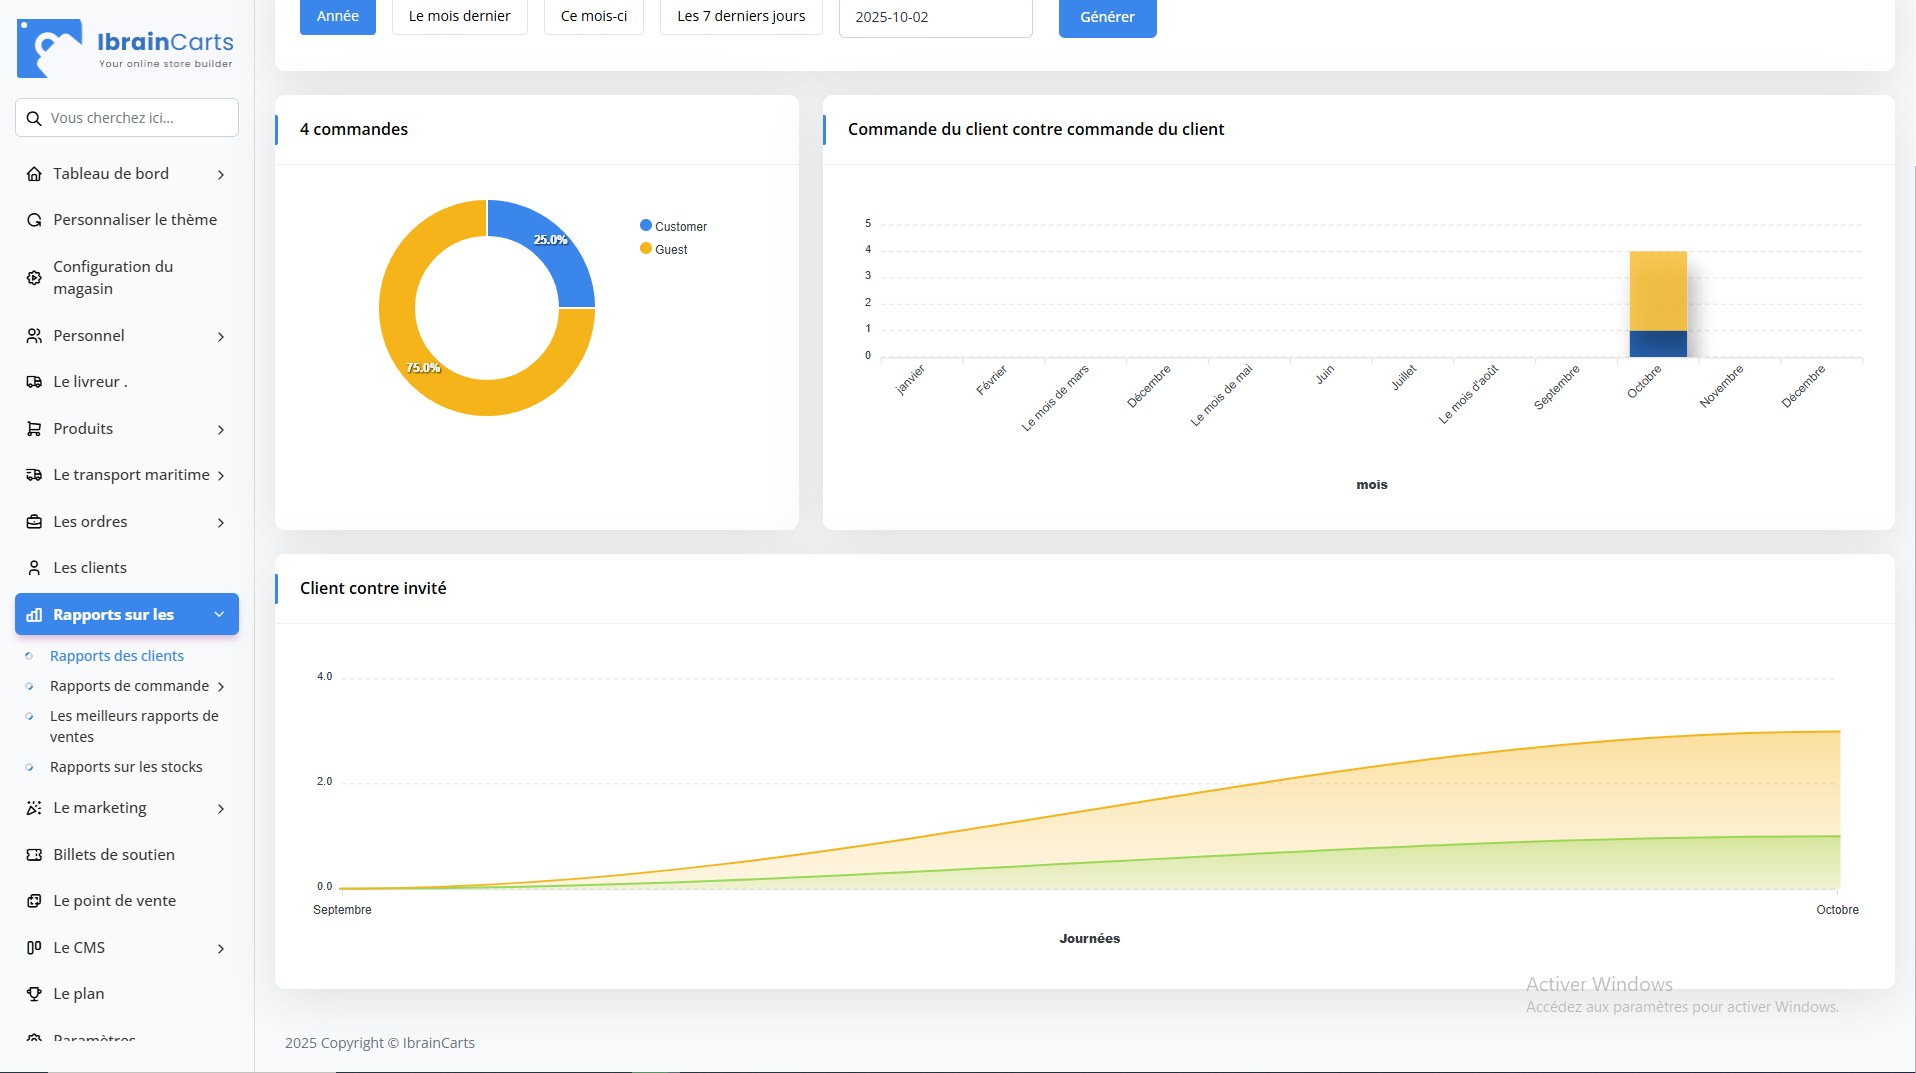Collapse the Rapports sur les menu

pos(219,615)
